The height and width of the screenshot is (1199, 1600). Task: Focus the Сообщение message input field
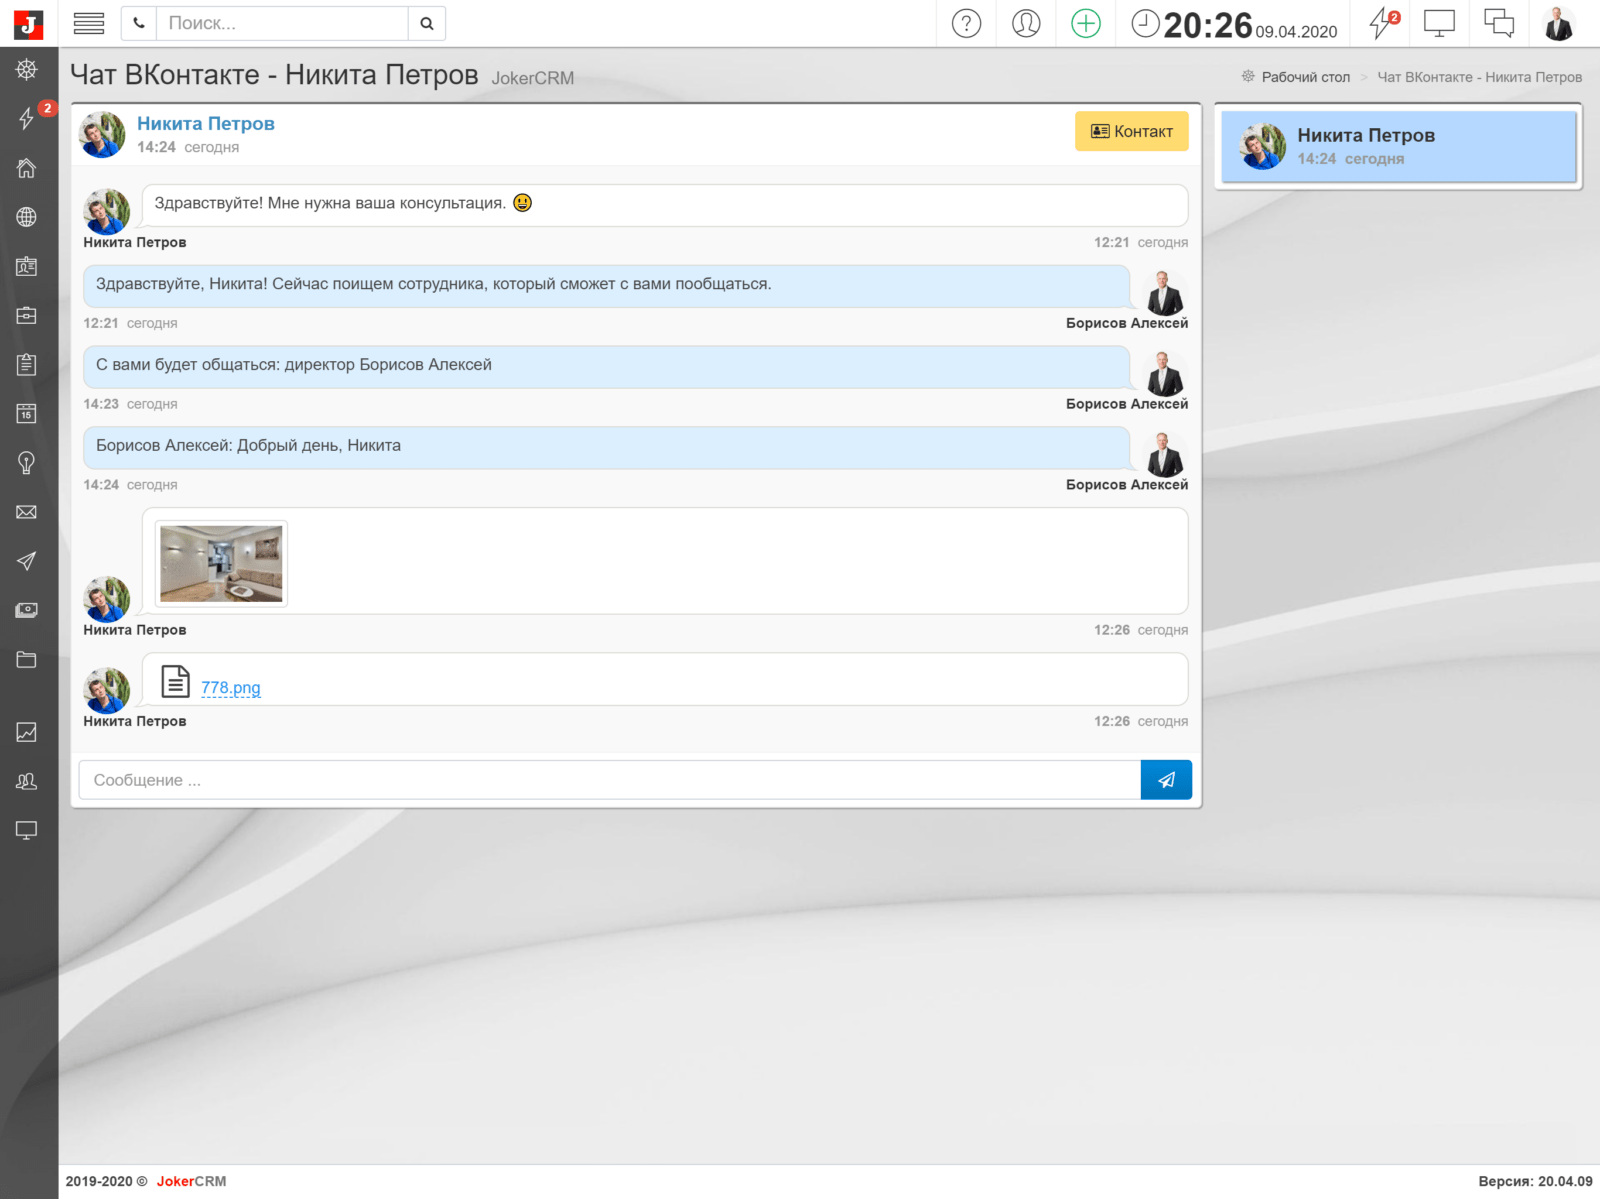(609, 780)
